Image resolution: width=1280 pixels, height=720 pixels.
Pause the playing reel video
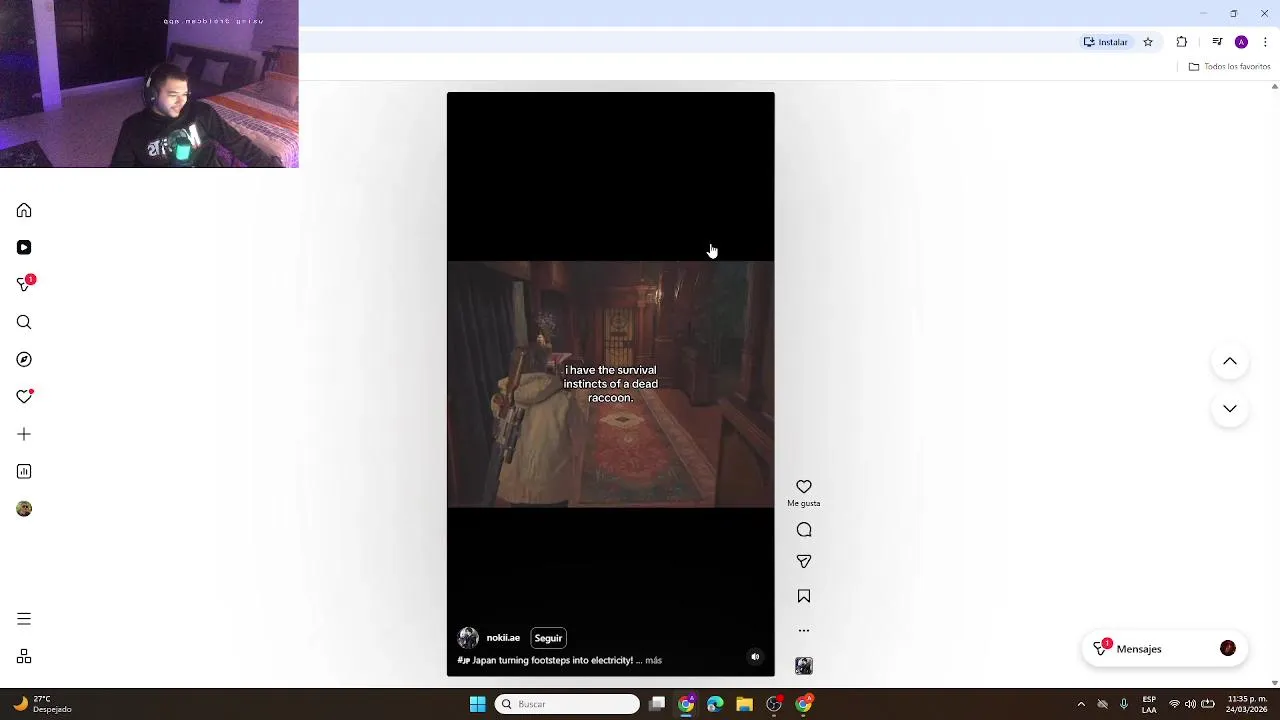[x=610, y=385]
